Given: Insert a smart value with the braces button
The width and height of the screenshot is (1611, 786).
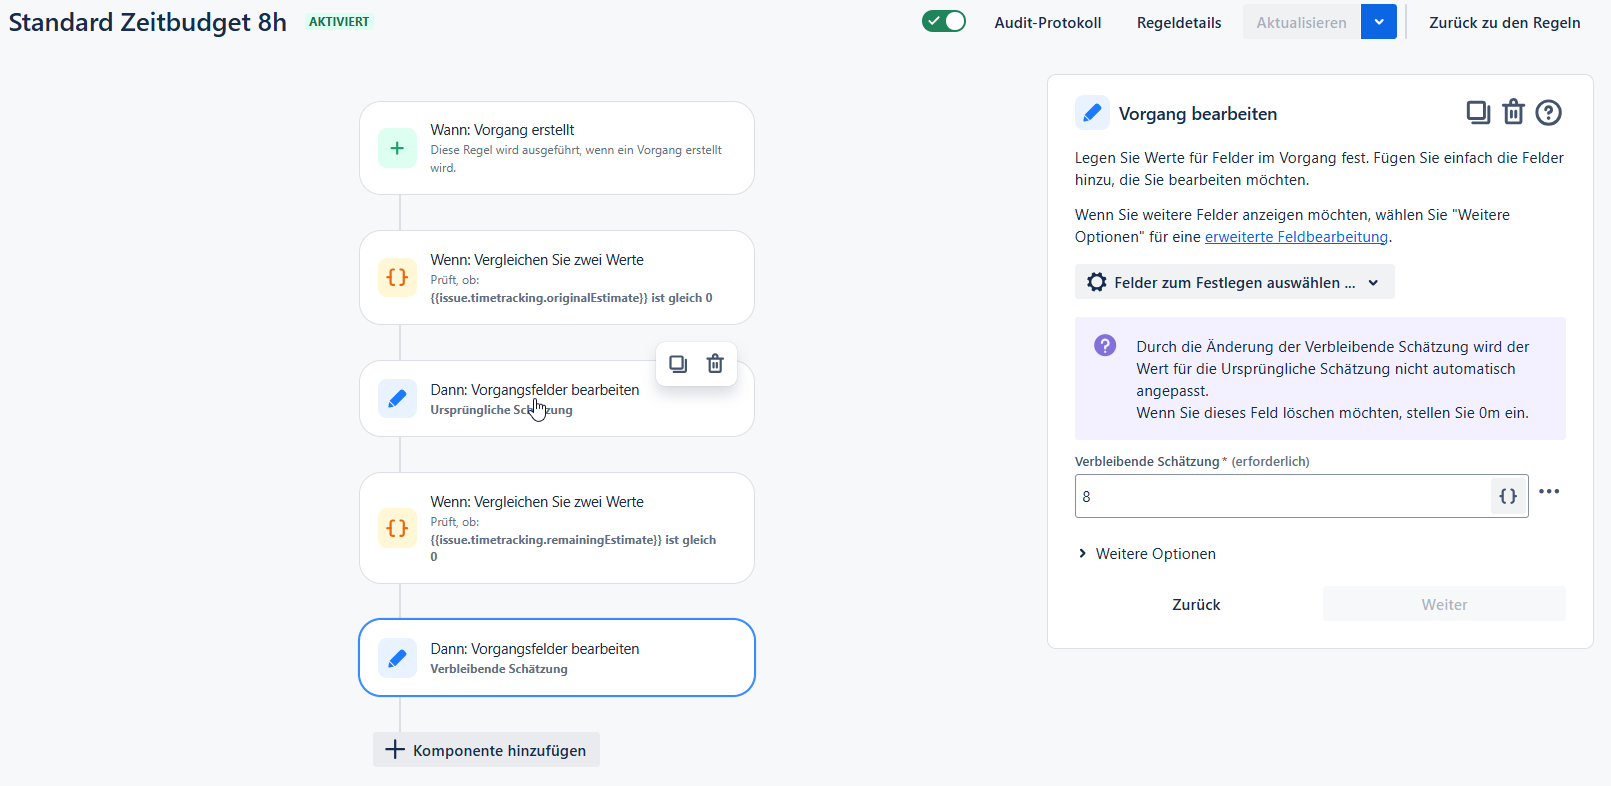Looking at the screenshot, I should click(x=1508, y=496).
